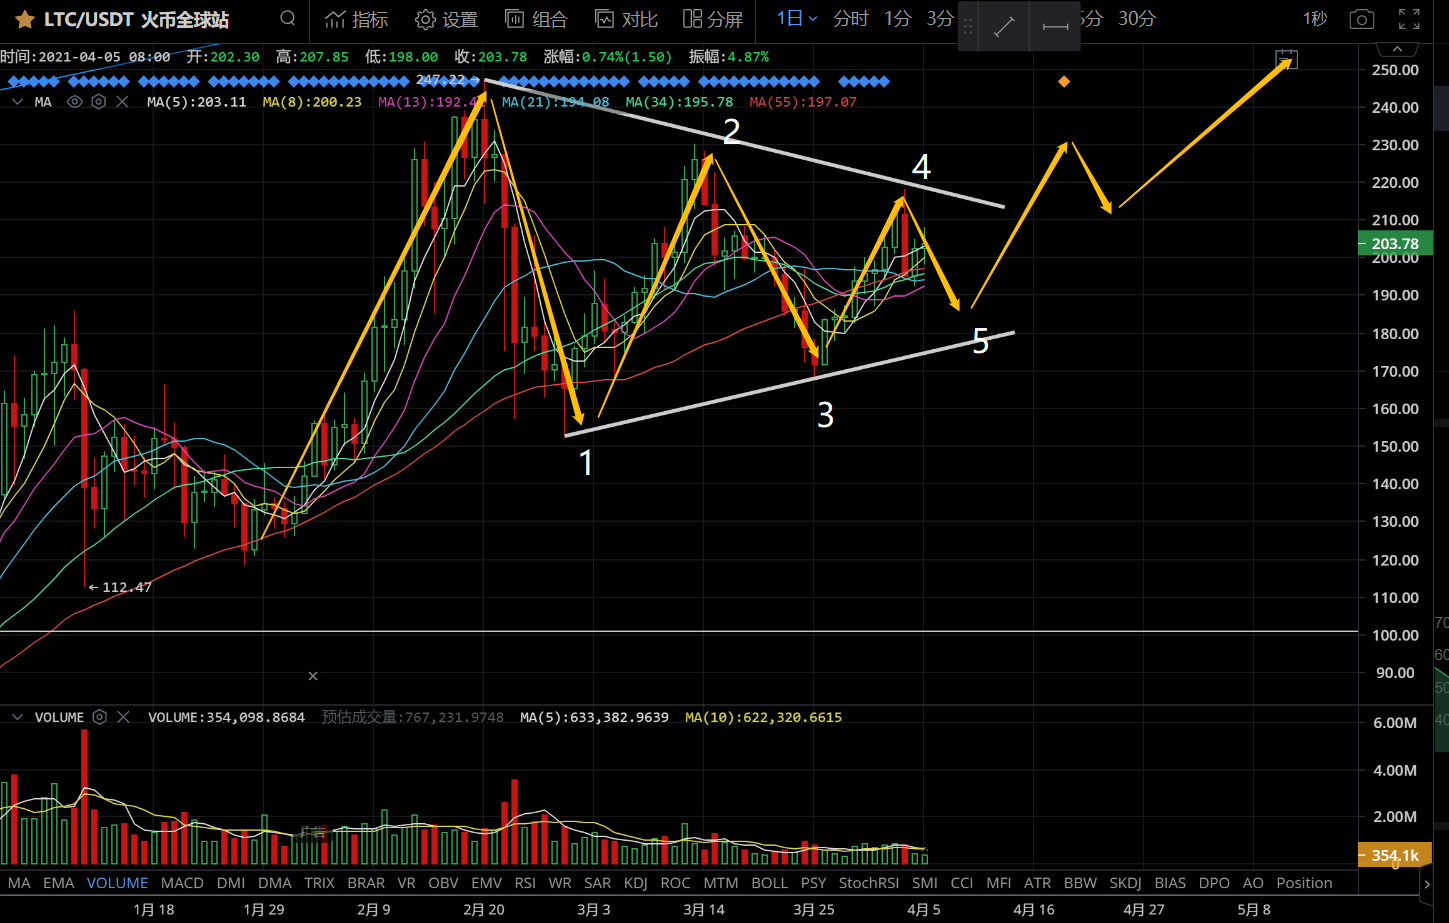Select the 分时 time-sharing view
This screenshot has height=923, width=1449.
click(851, 19)
